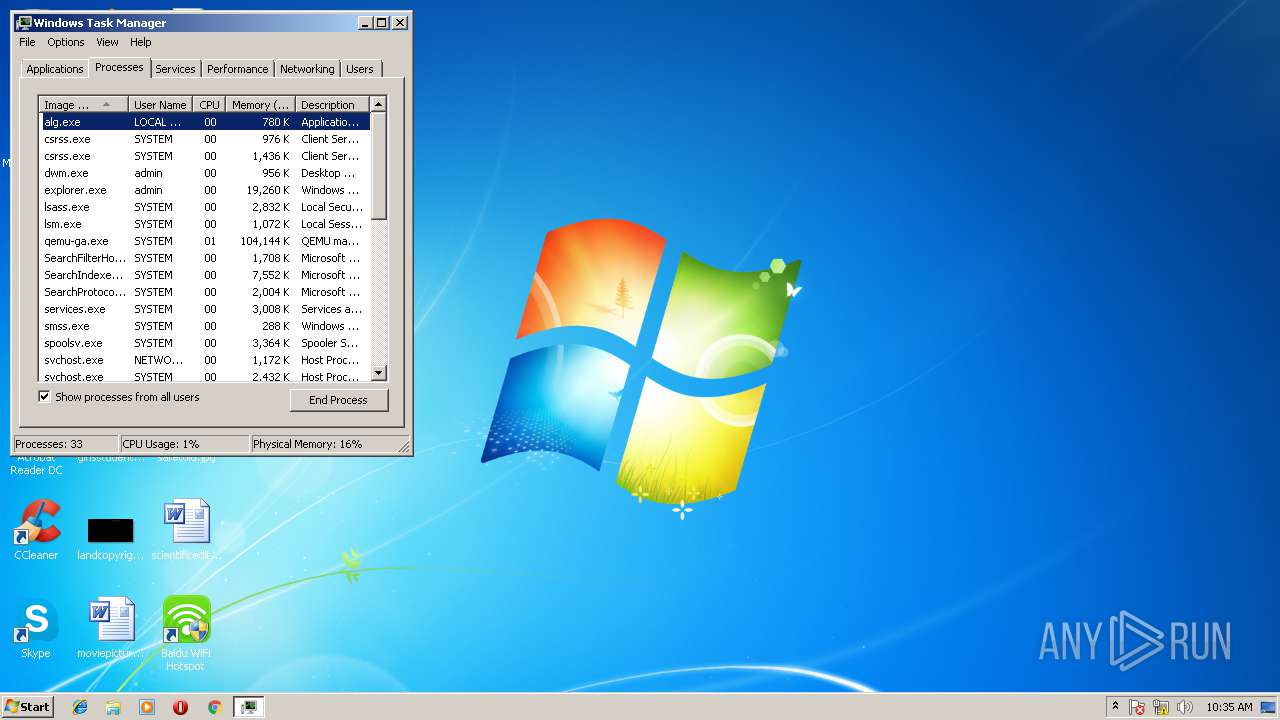
Task: Click the Task Manager title bar icon
Action: [25, 22]
